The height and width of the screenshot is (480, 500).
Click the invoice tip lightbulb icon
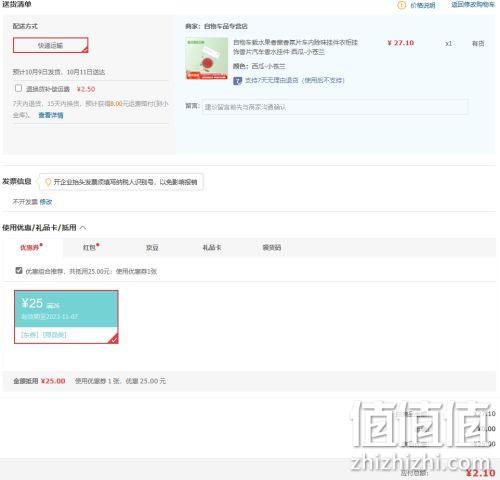pyautogui.click(x=48, y=182)
